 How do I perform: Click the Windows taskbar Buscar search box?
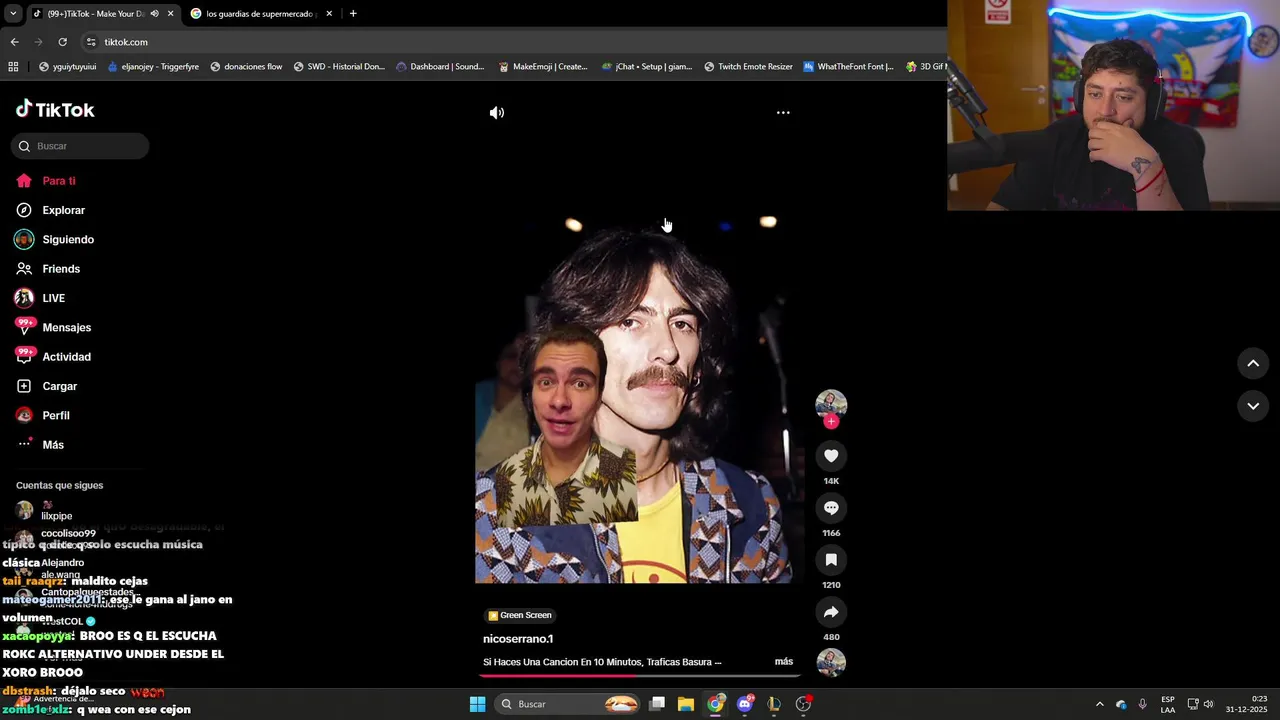[568, 704]
